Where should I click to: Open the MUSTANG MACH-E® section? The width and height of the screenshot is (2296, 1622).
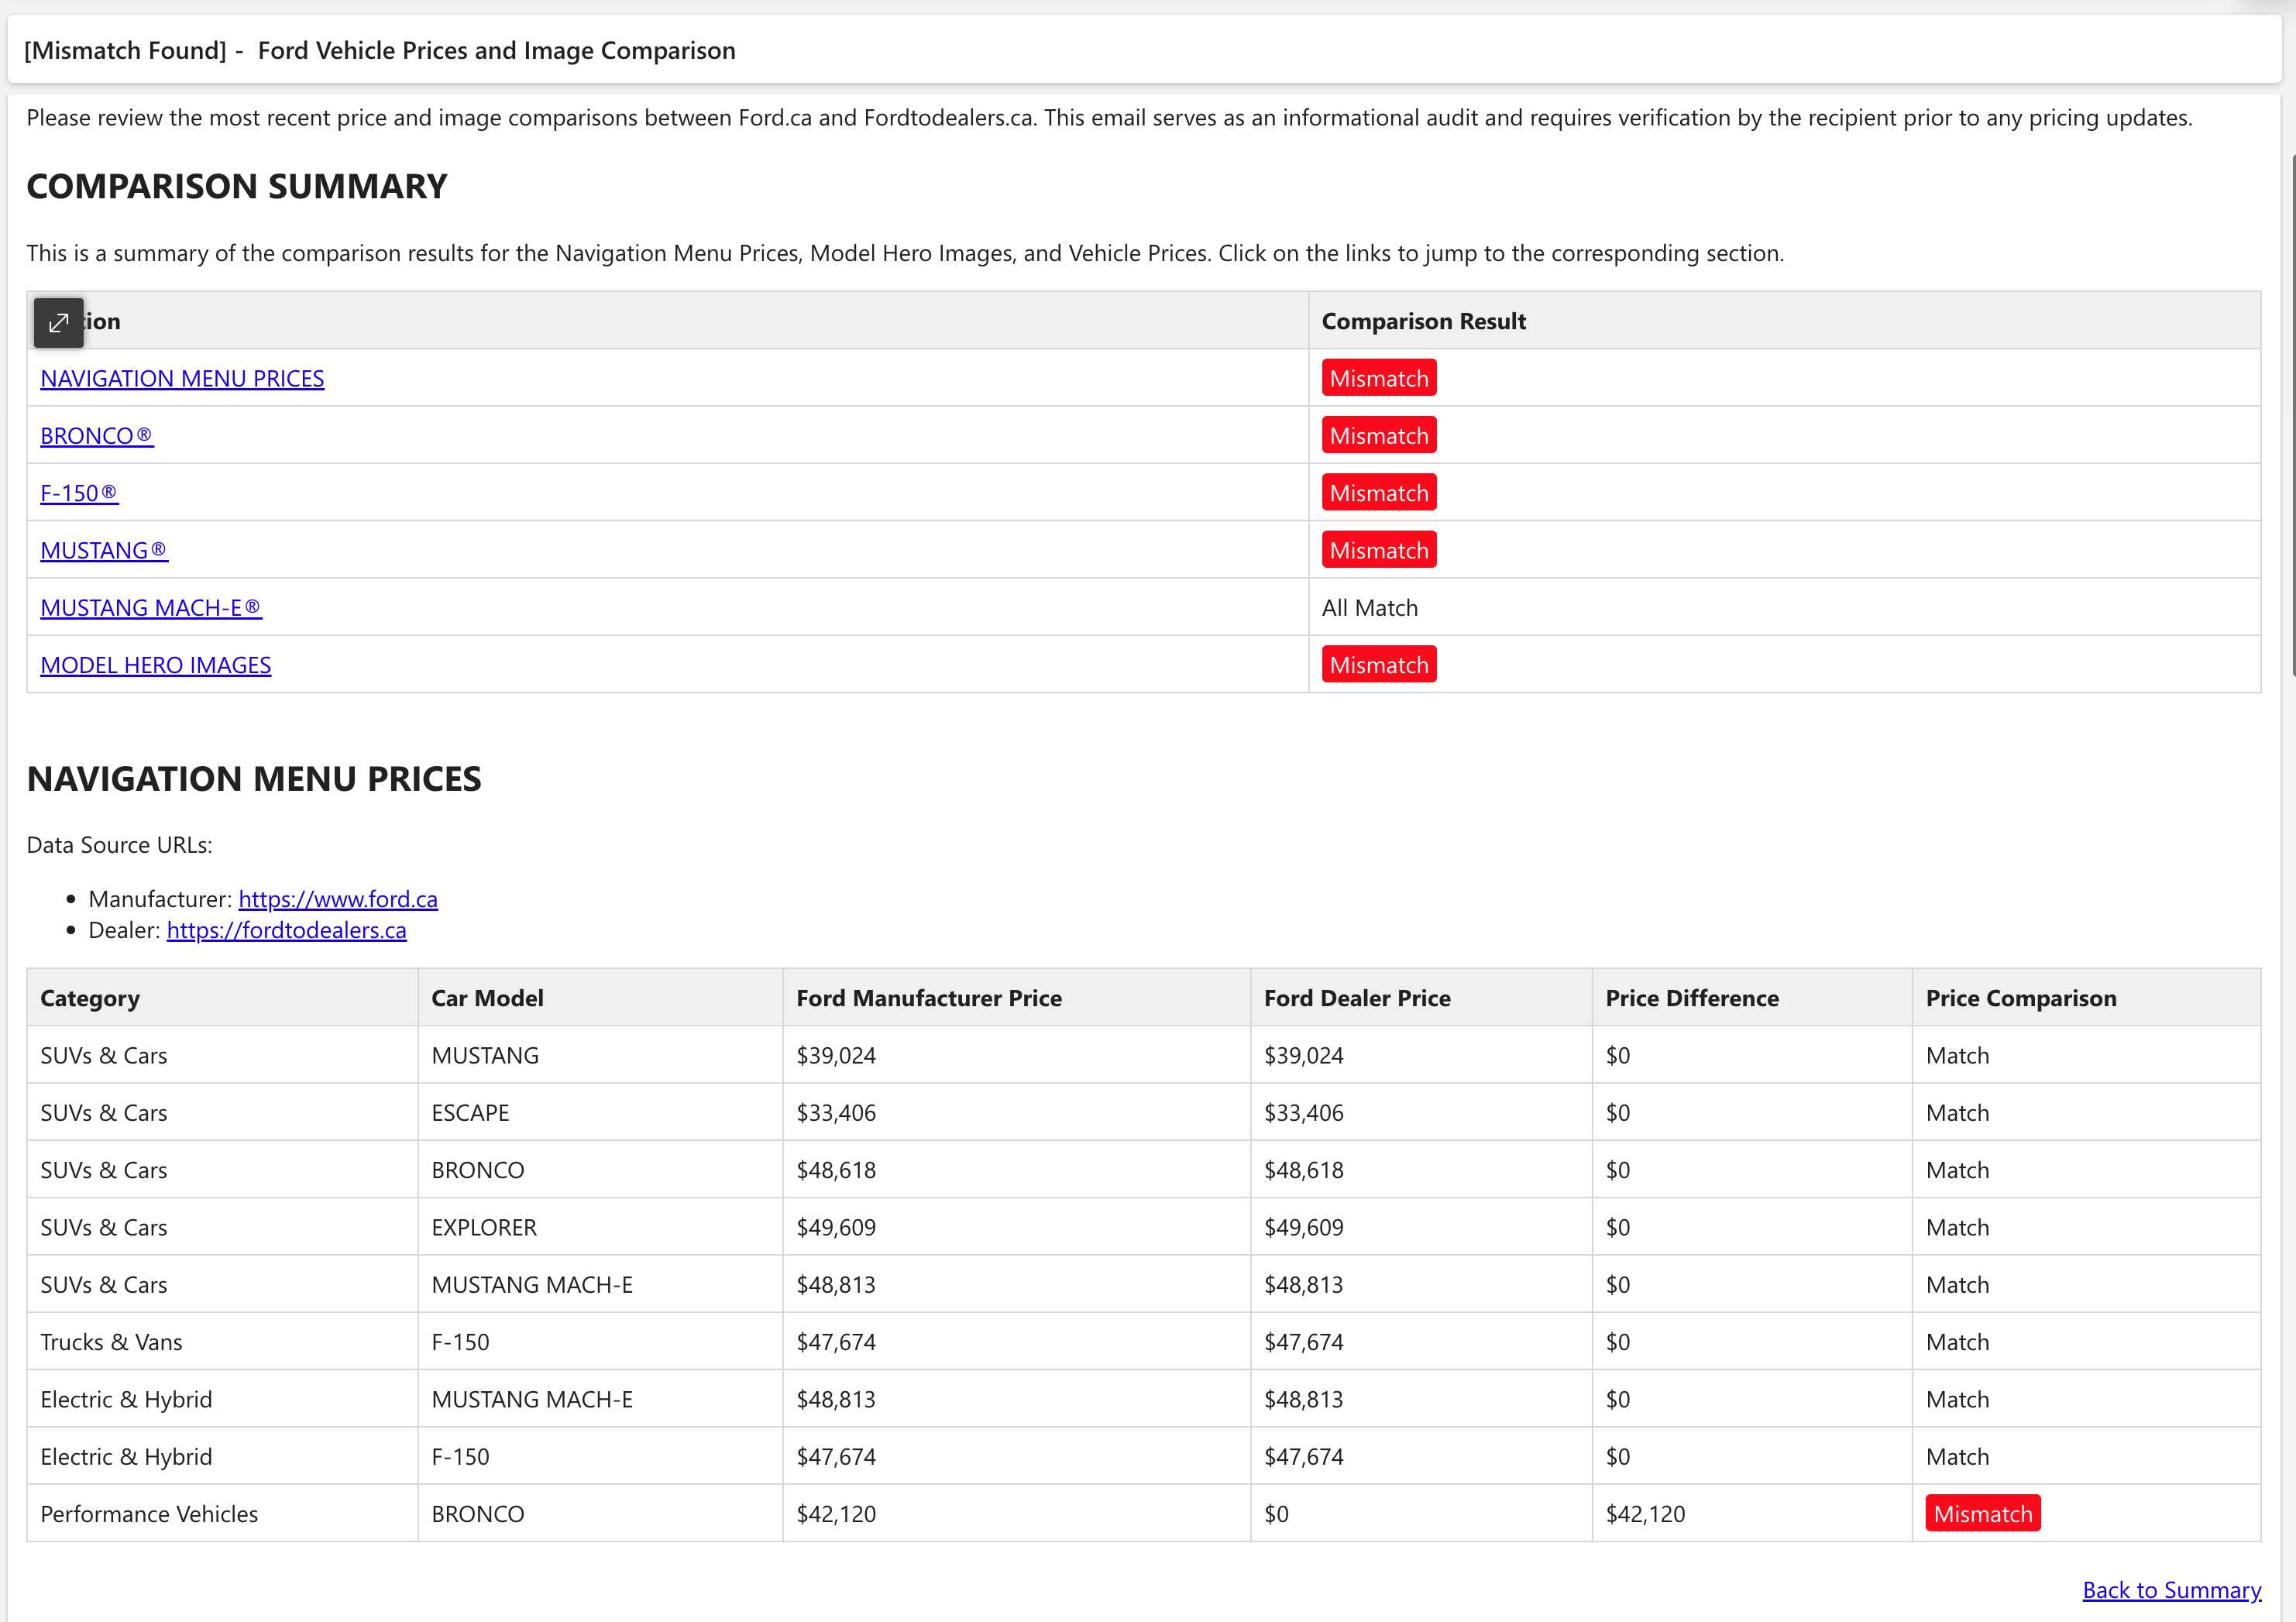click(151, 607)
